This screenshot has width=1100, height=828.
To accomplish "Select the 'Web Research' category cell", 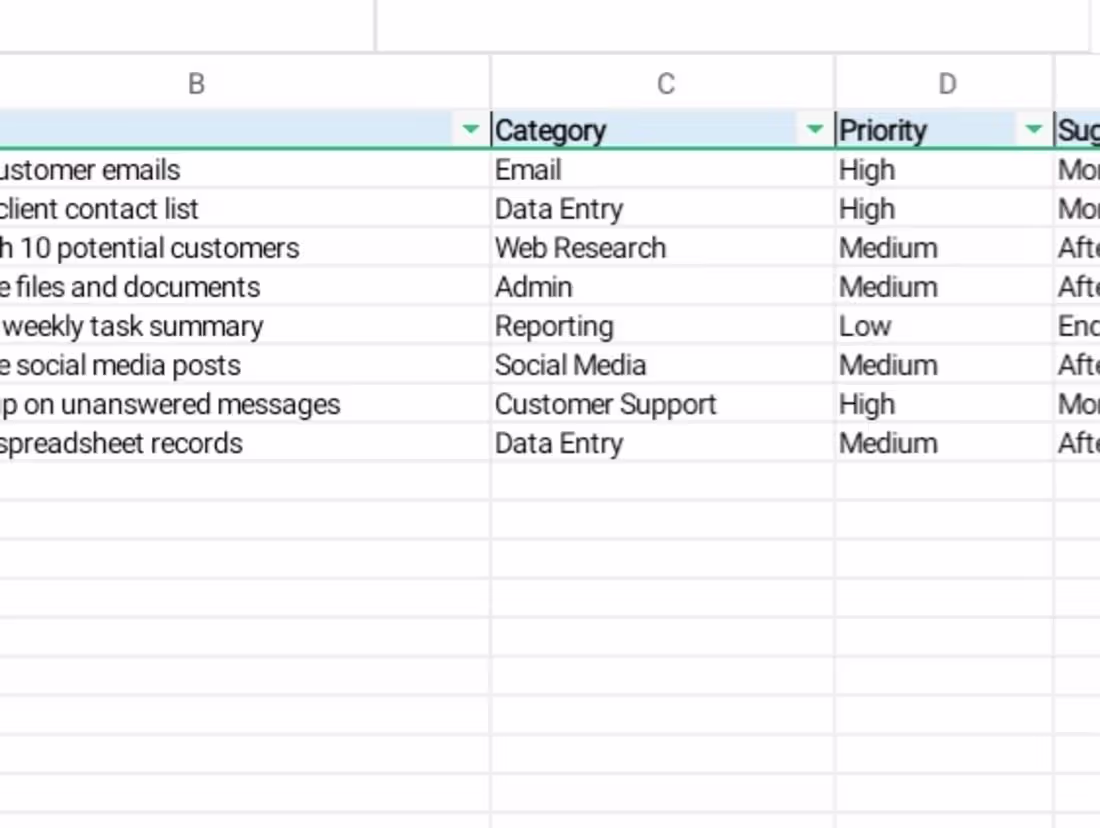I will [x=663, y=248].
